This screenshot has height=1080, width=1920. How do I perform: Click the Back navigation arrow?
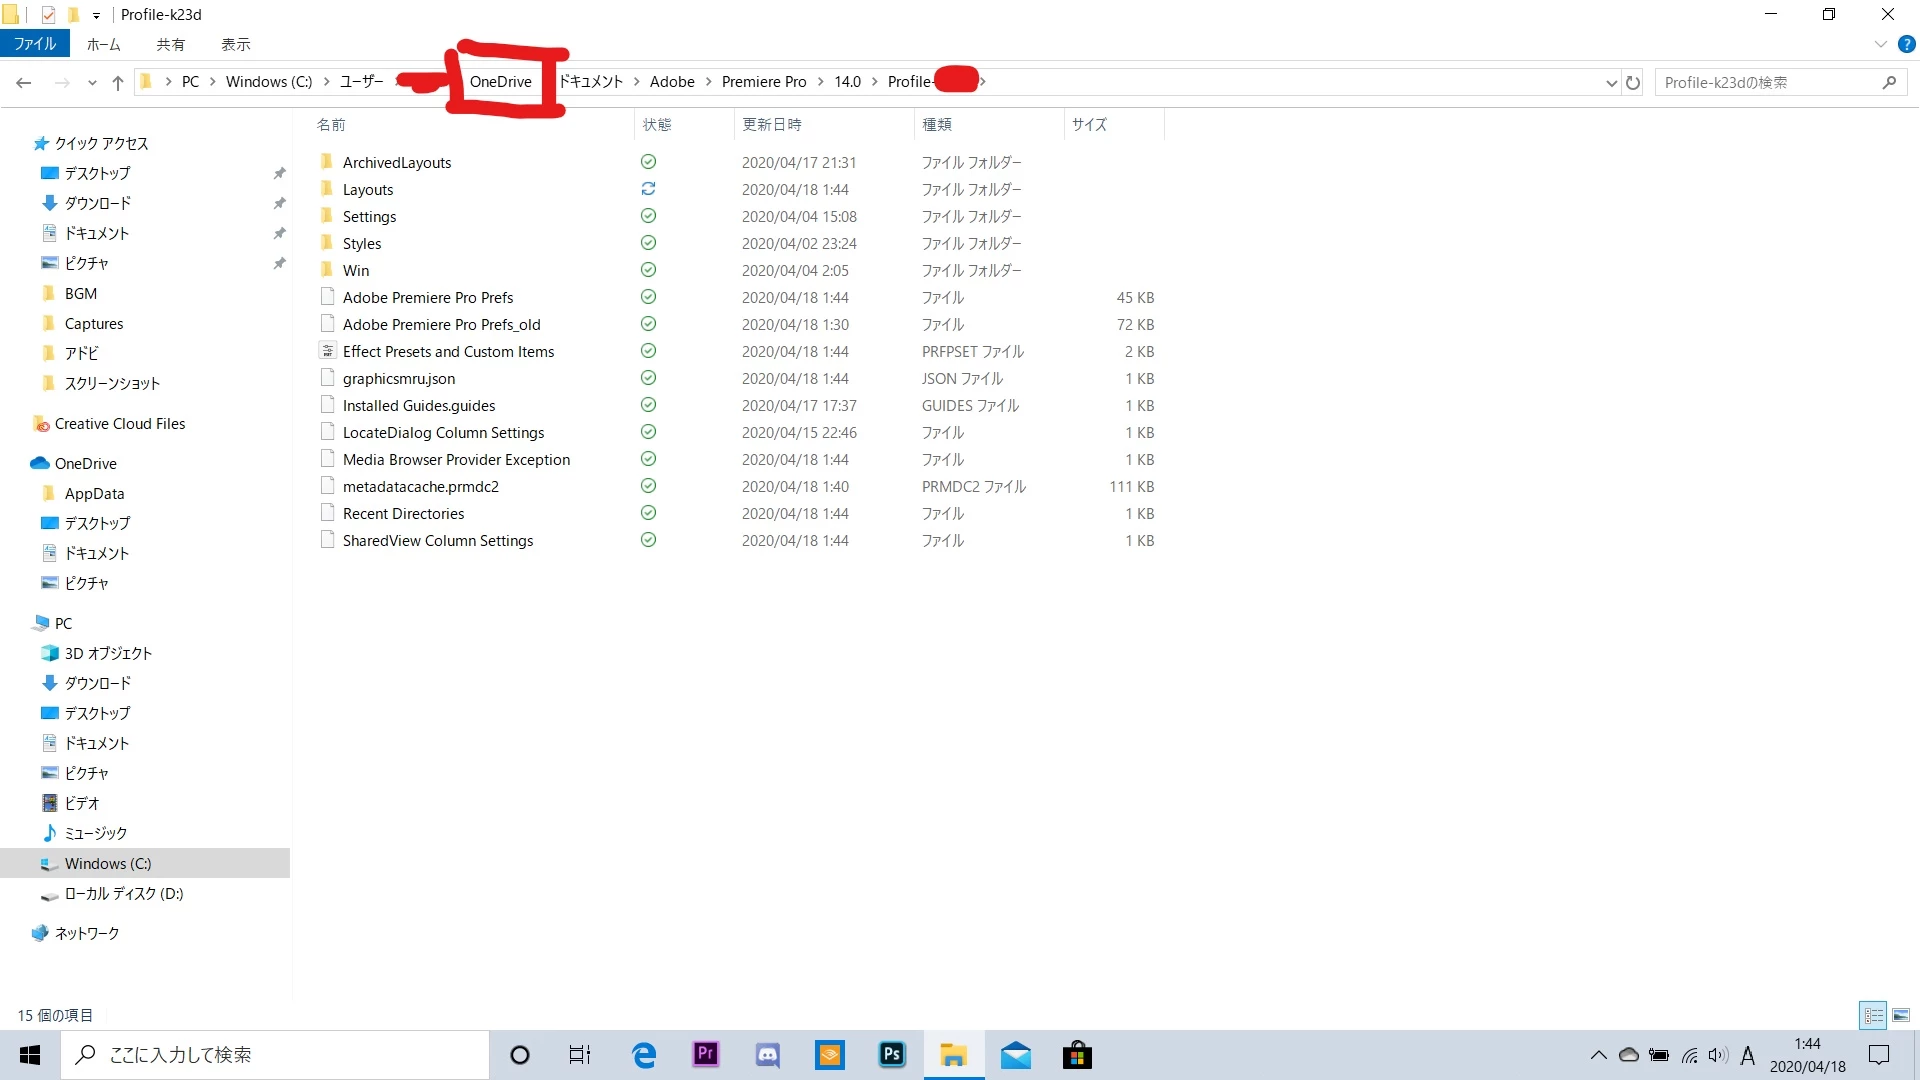[24, 83]
